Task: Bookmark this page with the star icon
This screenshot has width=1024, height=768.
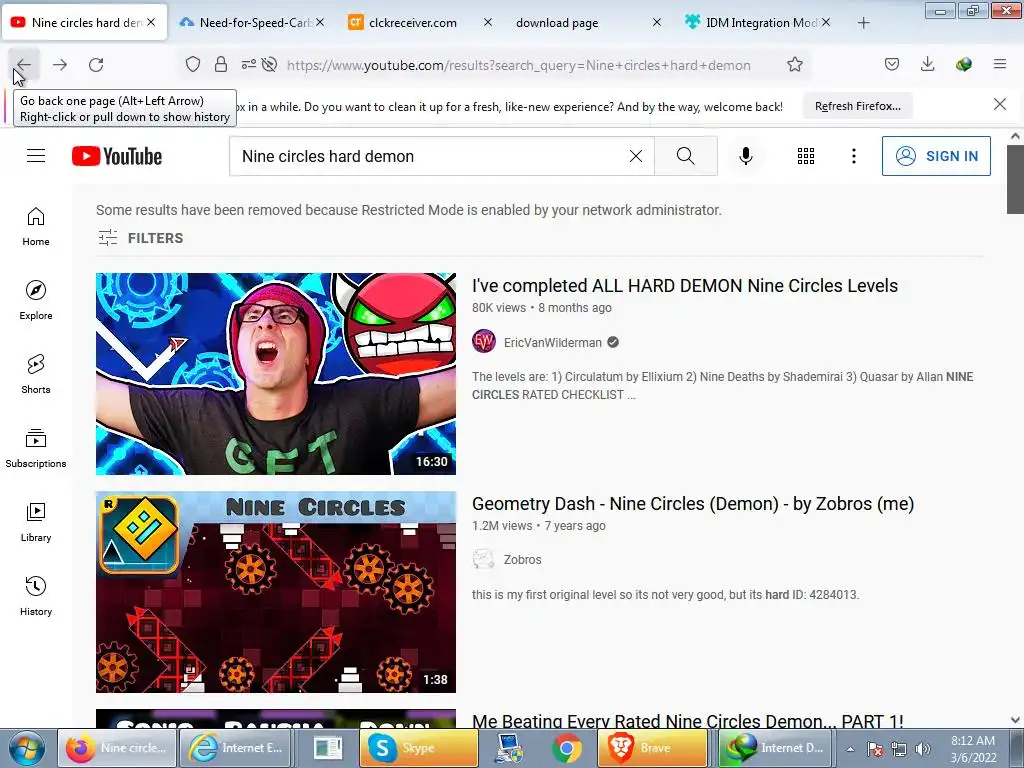Action: [x=795, y=65]
